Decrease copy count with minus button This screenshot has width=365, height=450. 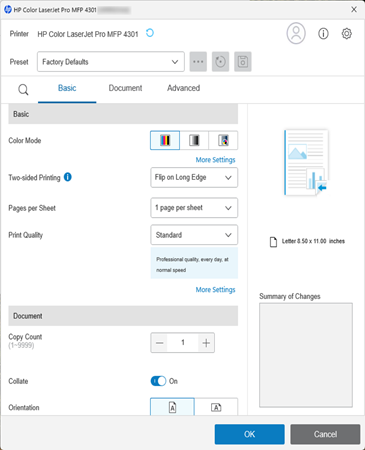[x=160, y=343]
